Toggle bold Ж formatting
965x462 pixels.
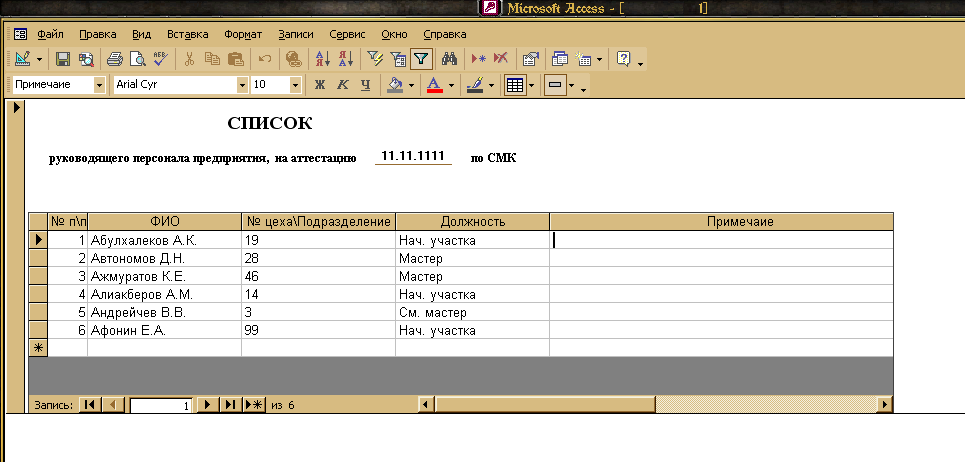click(x=319, y=85)
